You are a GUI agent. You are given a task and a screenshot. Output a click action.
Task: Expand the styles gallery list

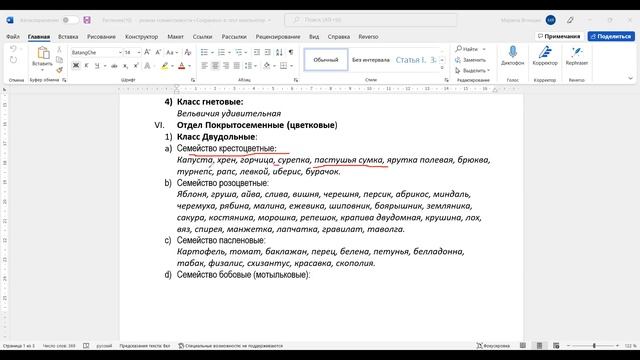click(442, 68)
